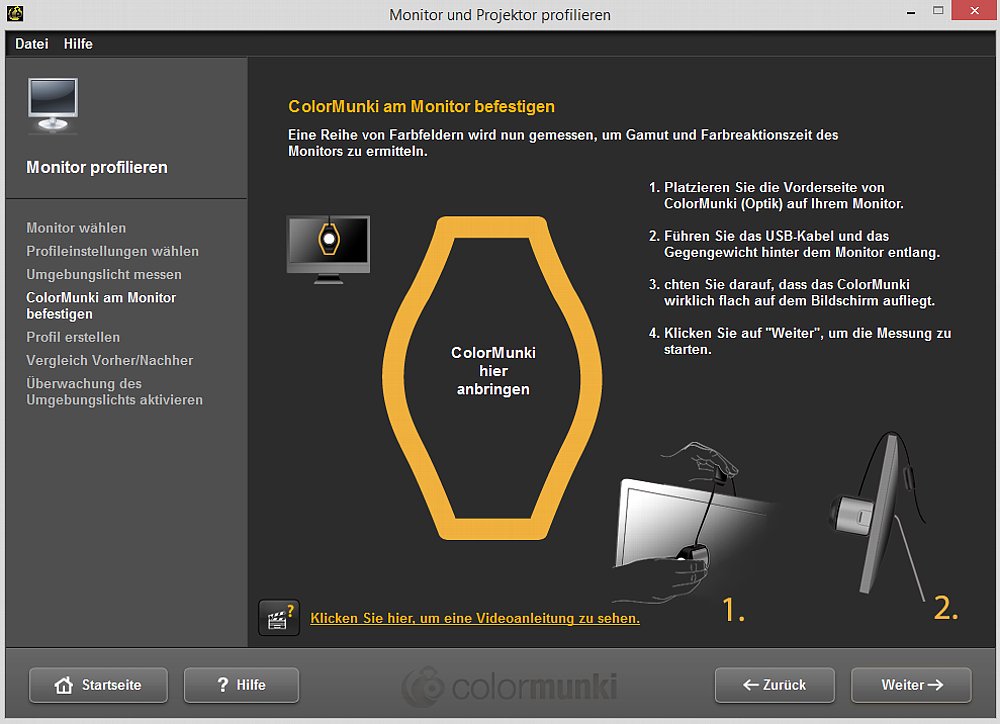Select 'ColorMunki am Monitor befestigen' step
This screenshot has height=724, width=1000.
pos(101,306)
